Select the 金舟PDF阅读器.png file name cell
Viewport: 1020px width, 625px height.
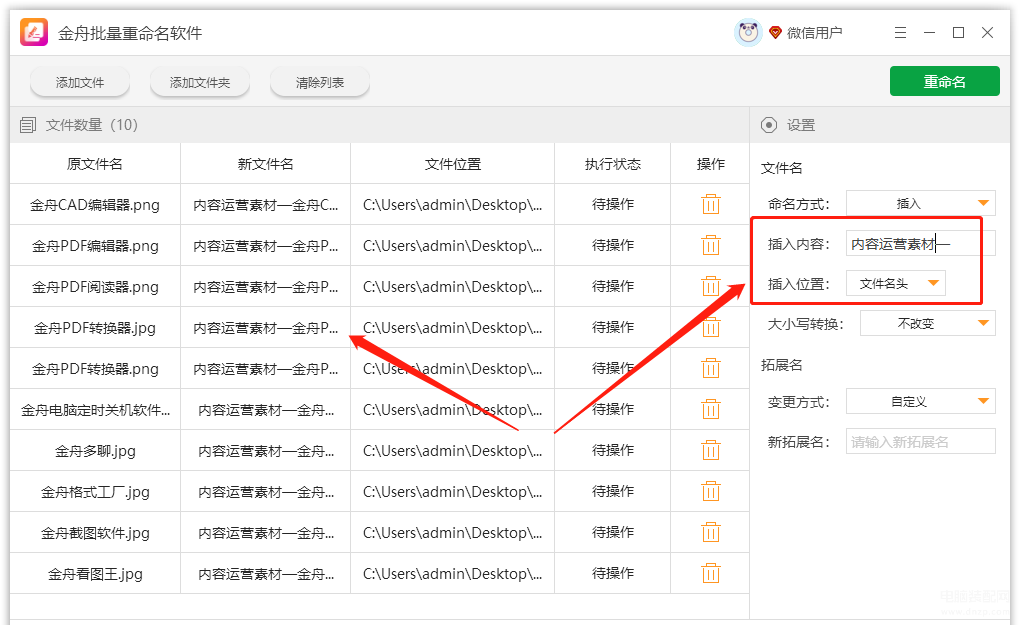coord(95,287)
